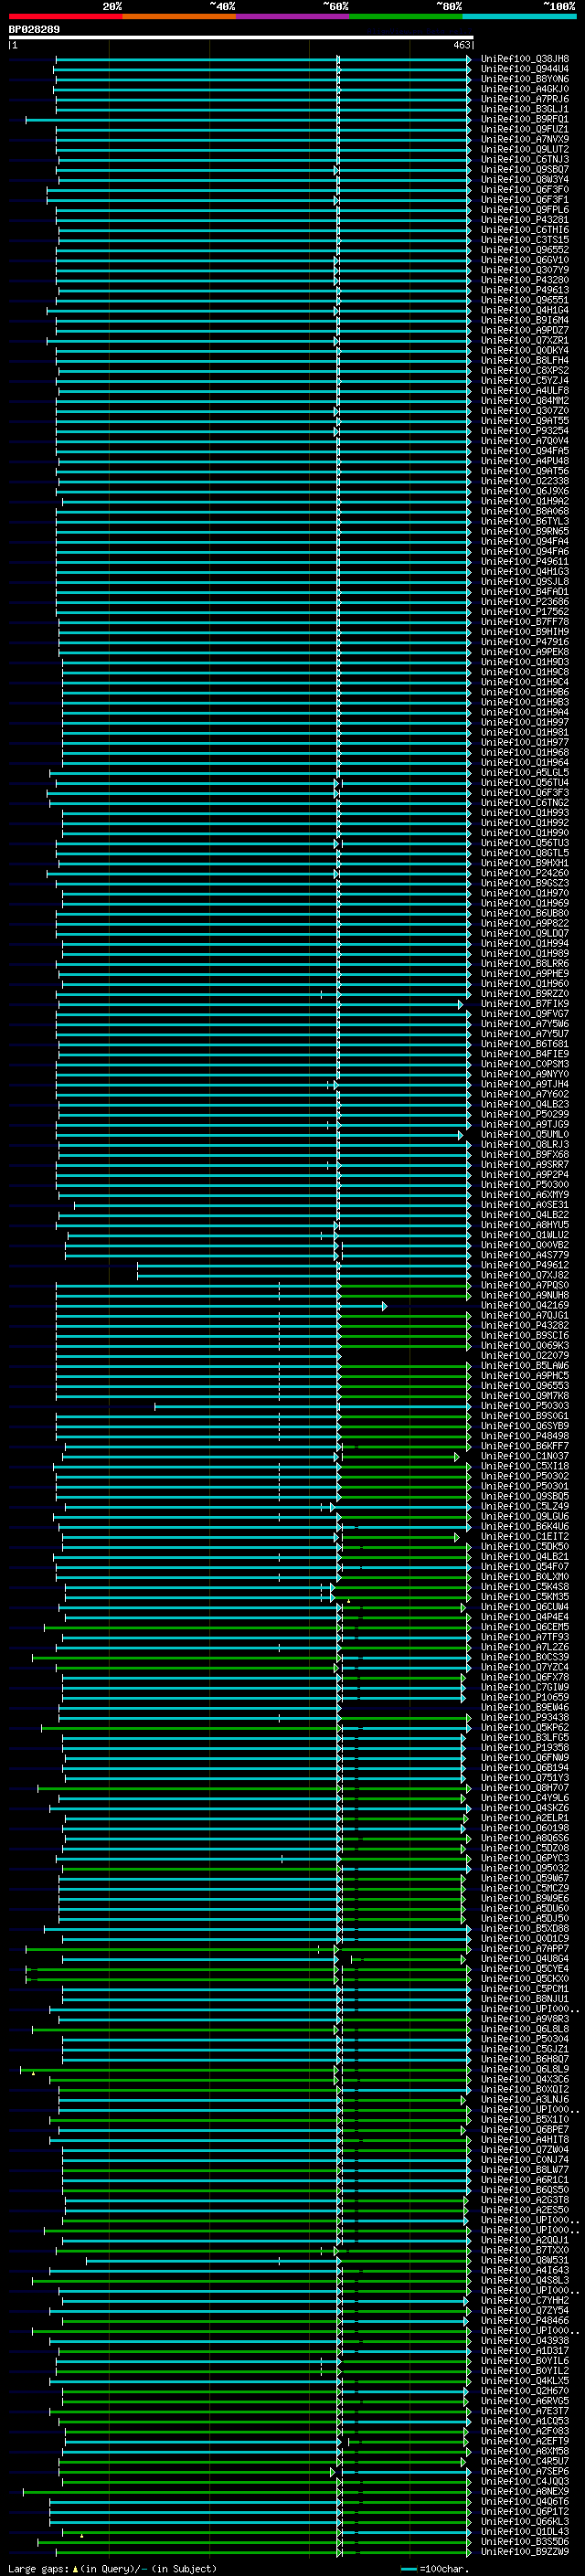The width and height of the screenshot is (585, 2576).
Task: Select the UniRef100_O22338 label
Action: tap(524, 481)
